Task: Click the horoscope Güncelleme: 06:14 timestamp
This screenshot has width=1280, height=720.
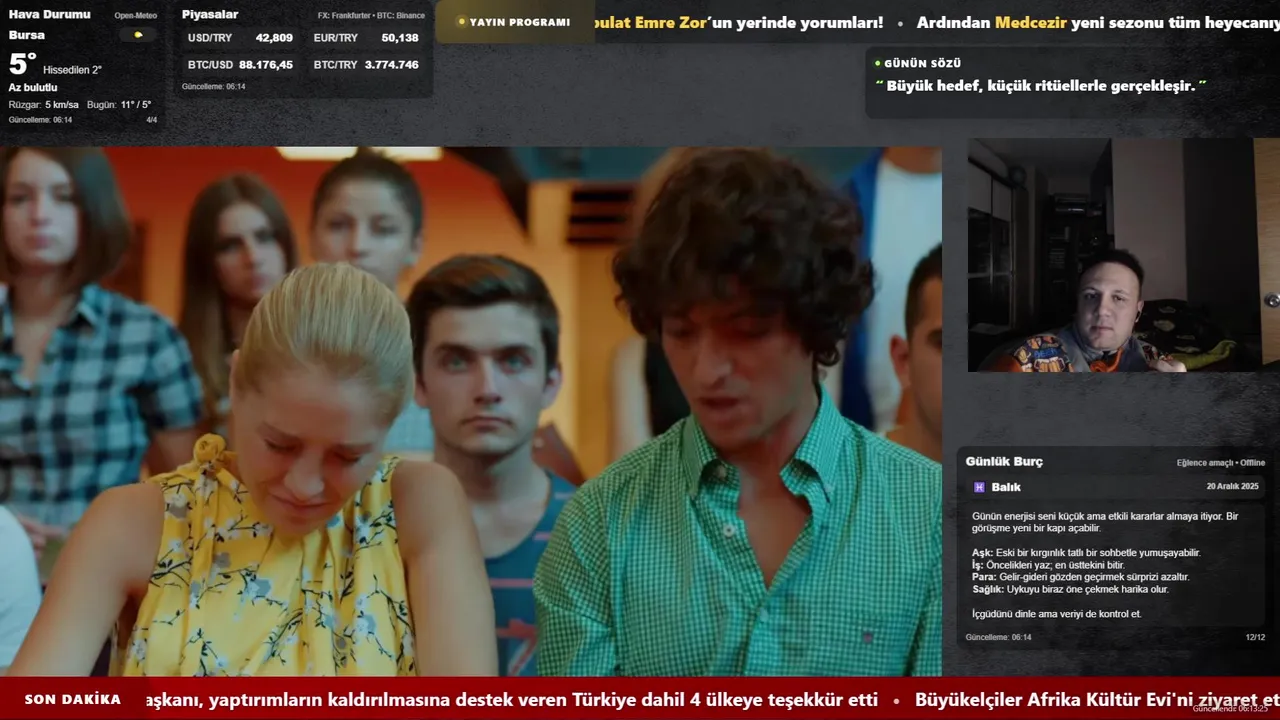Action: coord(998,637)
